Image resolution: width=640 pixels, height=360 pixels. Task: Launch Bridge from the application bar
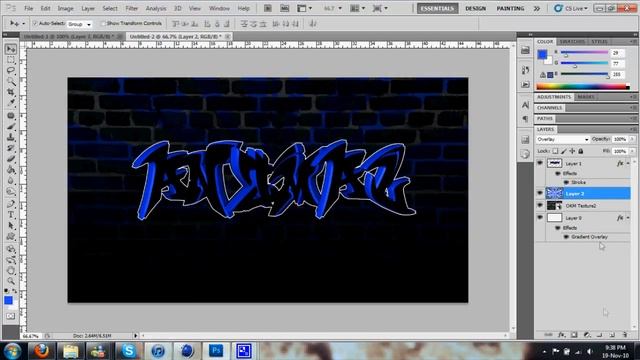(x=267, y=8)
